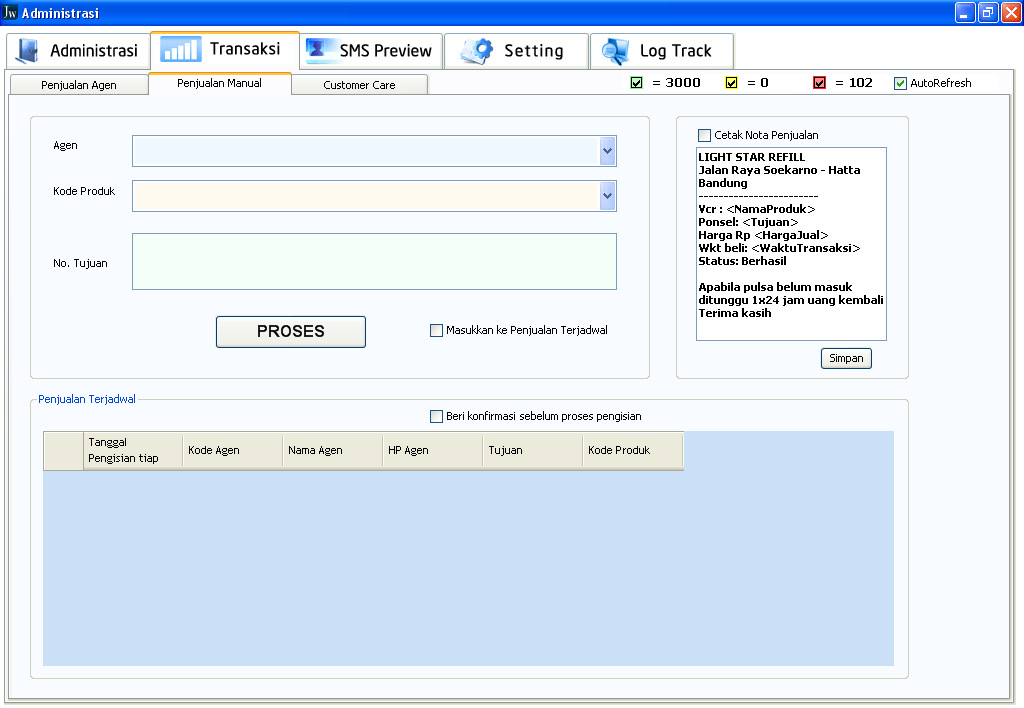The height and width of the screenshot is (708, 1024).
Task: Switch to the Administrasi tab label
Action: coord(94,51)
